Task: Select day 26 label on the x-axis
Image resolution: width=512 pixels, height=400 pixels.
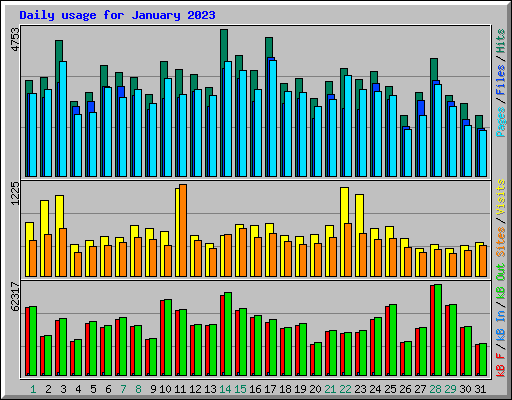Action: 405,389
